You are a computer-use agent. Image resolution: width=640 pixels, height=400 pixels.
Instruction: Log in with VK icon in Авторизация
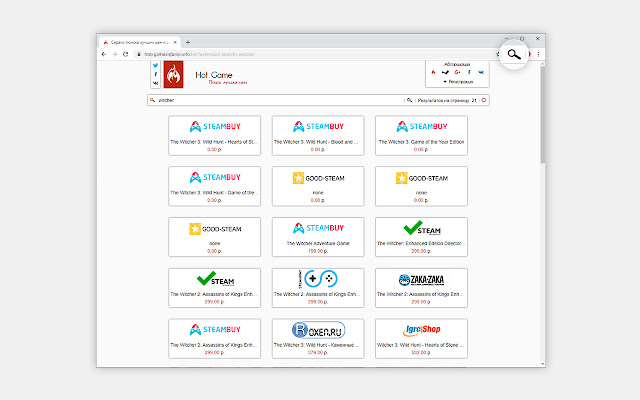481,72
